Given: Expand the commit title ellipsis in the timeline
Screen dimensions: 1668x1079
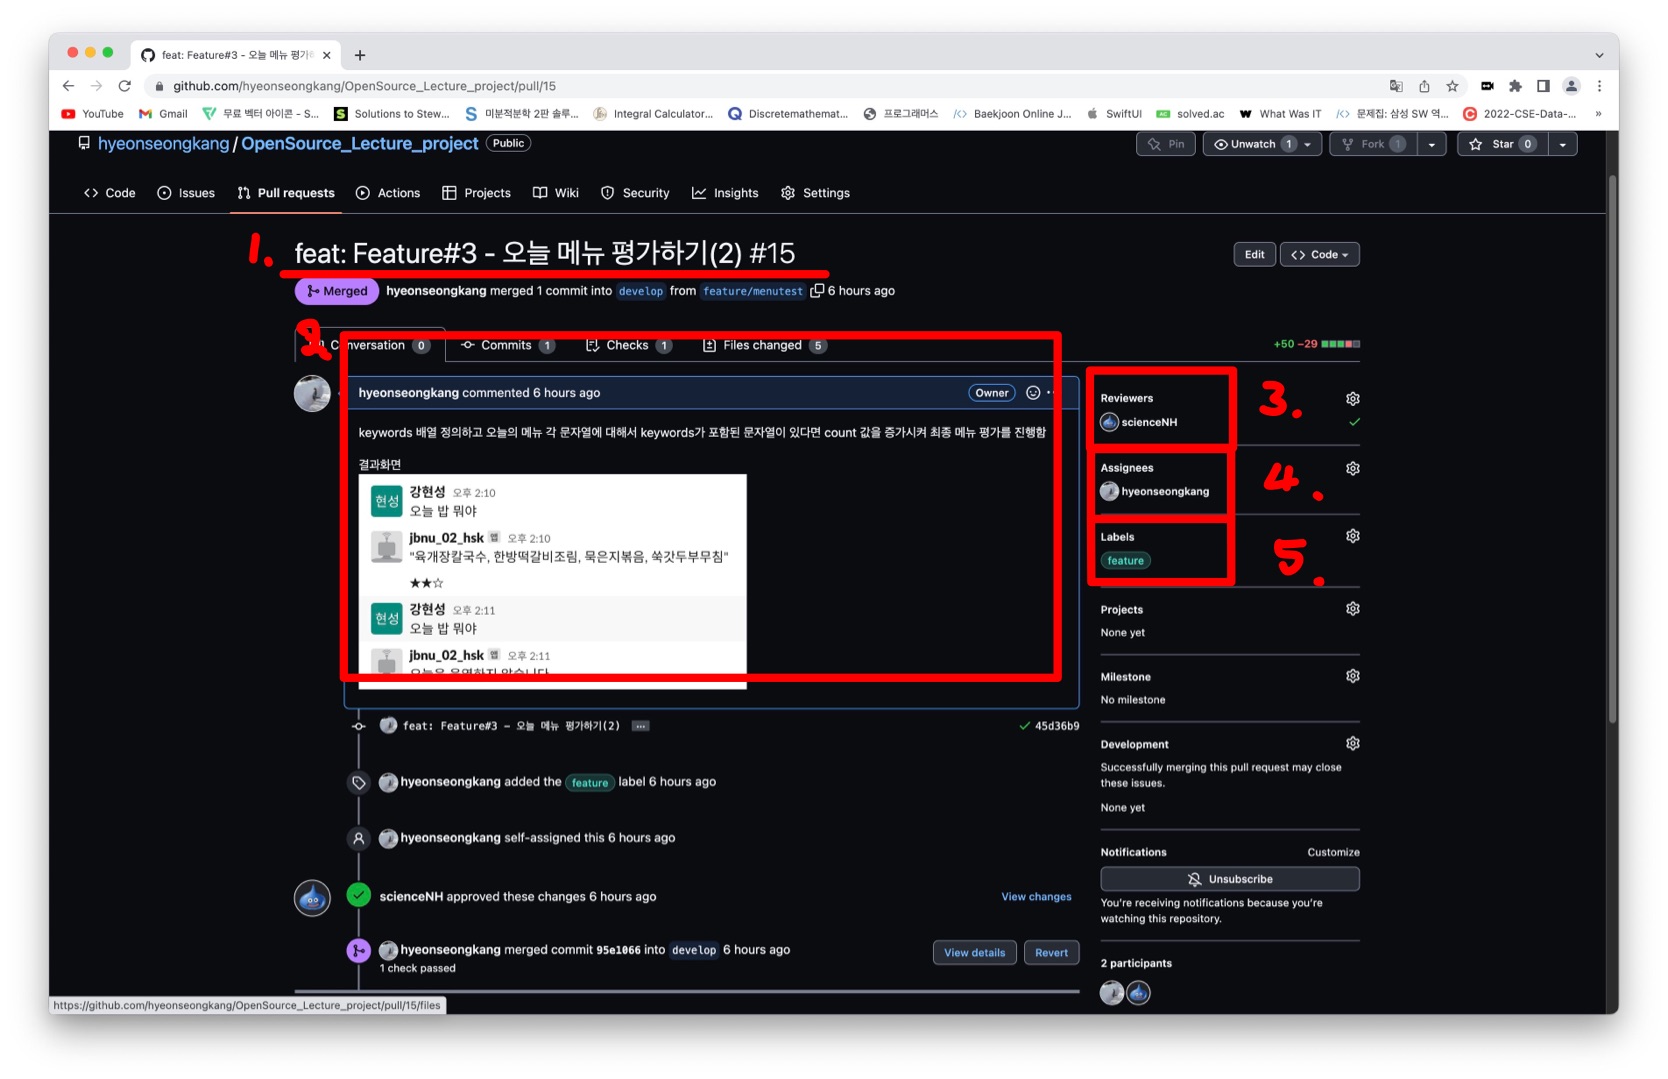Looking at the screenshot, I should [639, 725].
